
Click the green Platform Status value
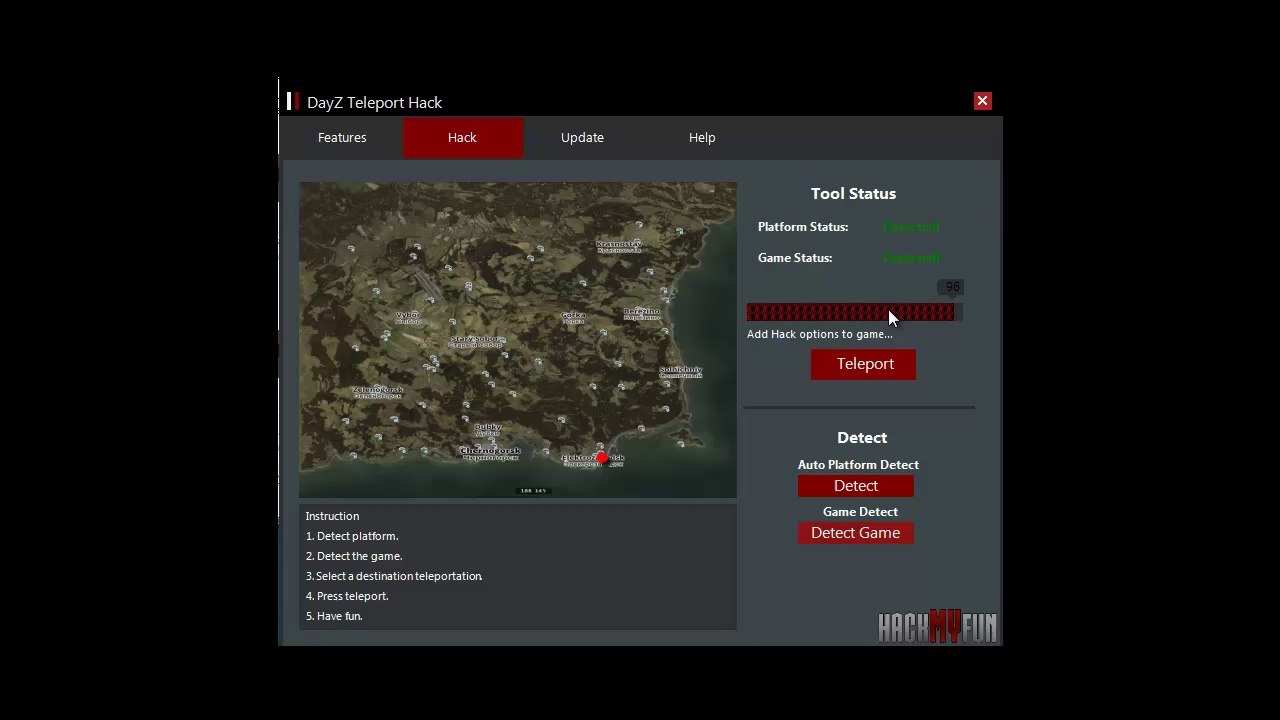click(911, 227)
